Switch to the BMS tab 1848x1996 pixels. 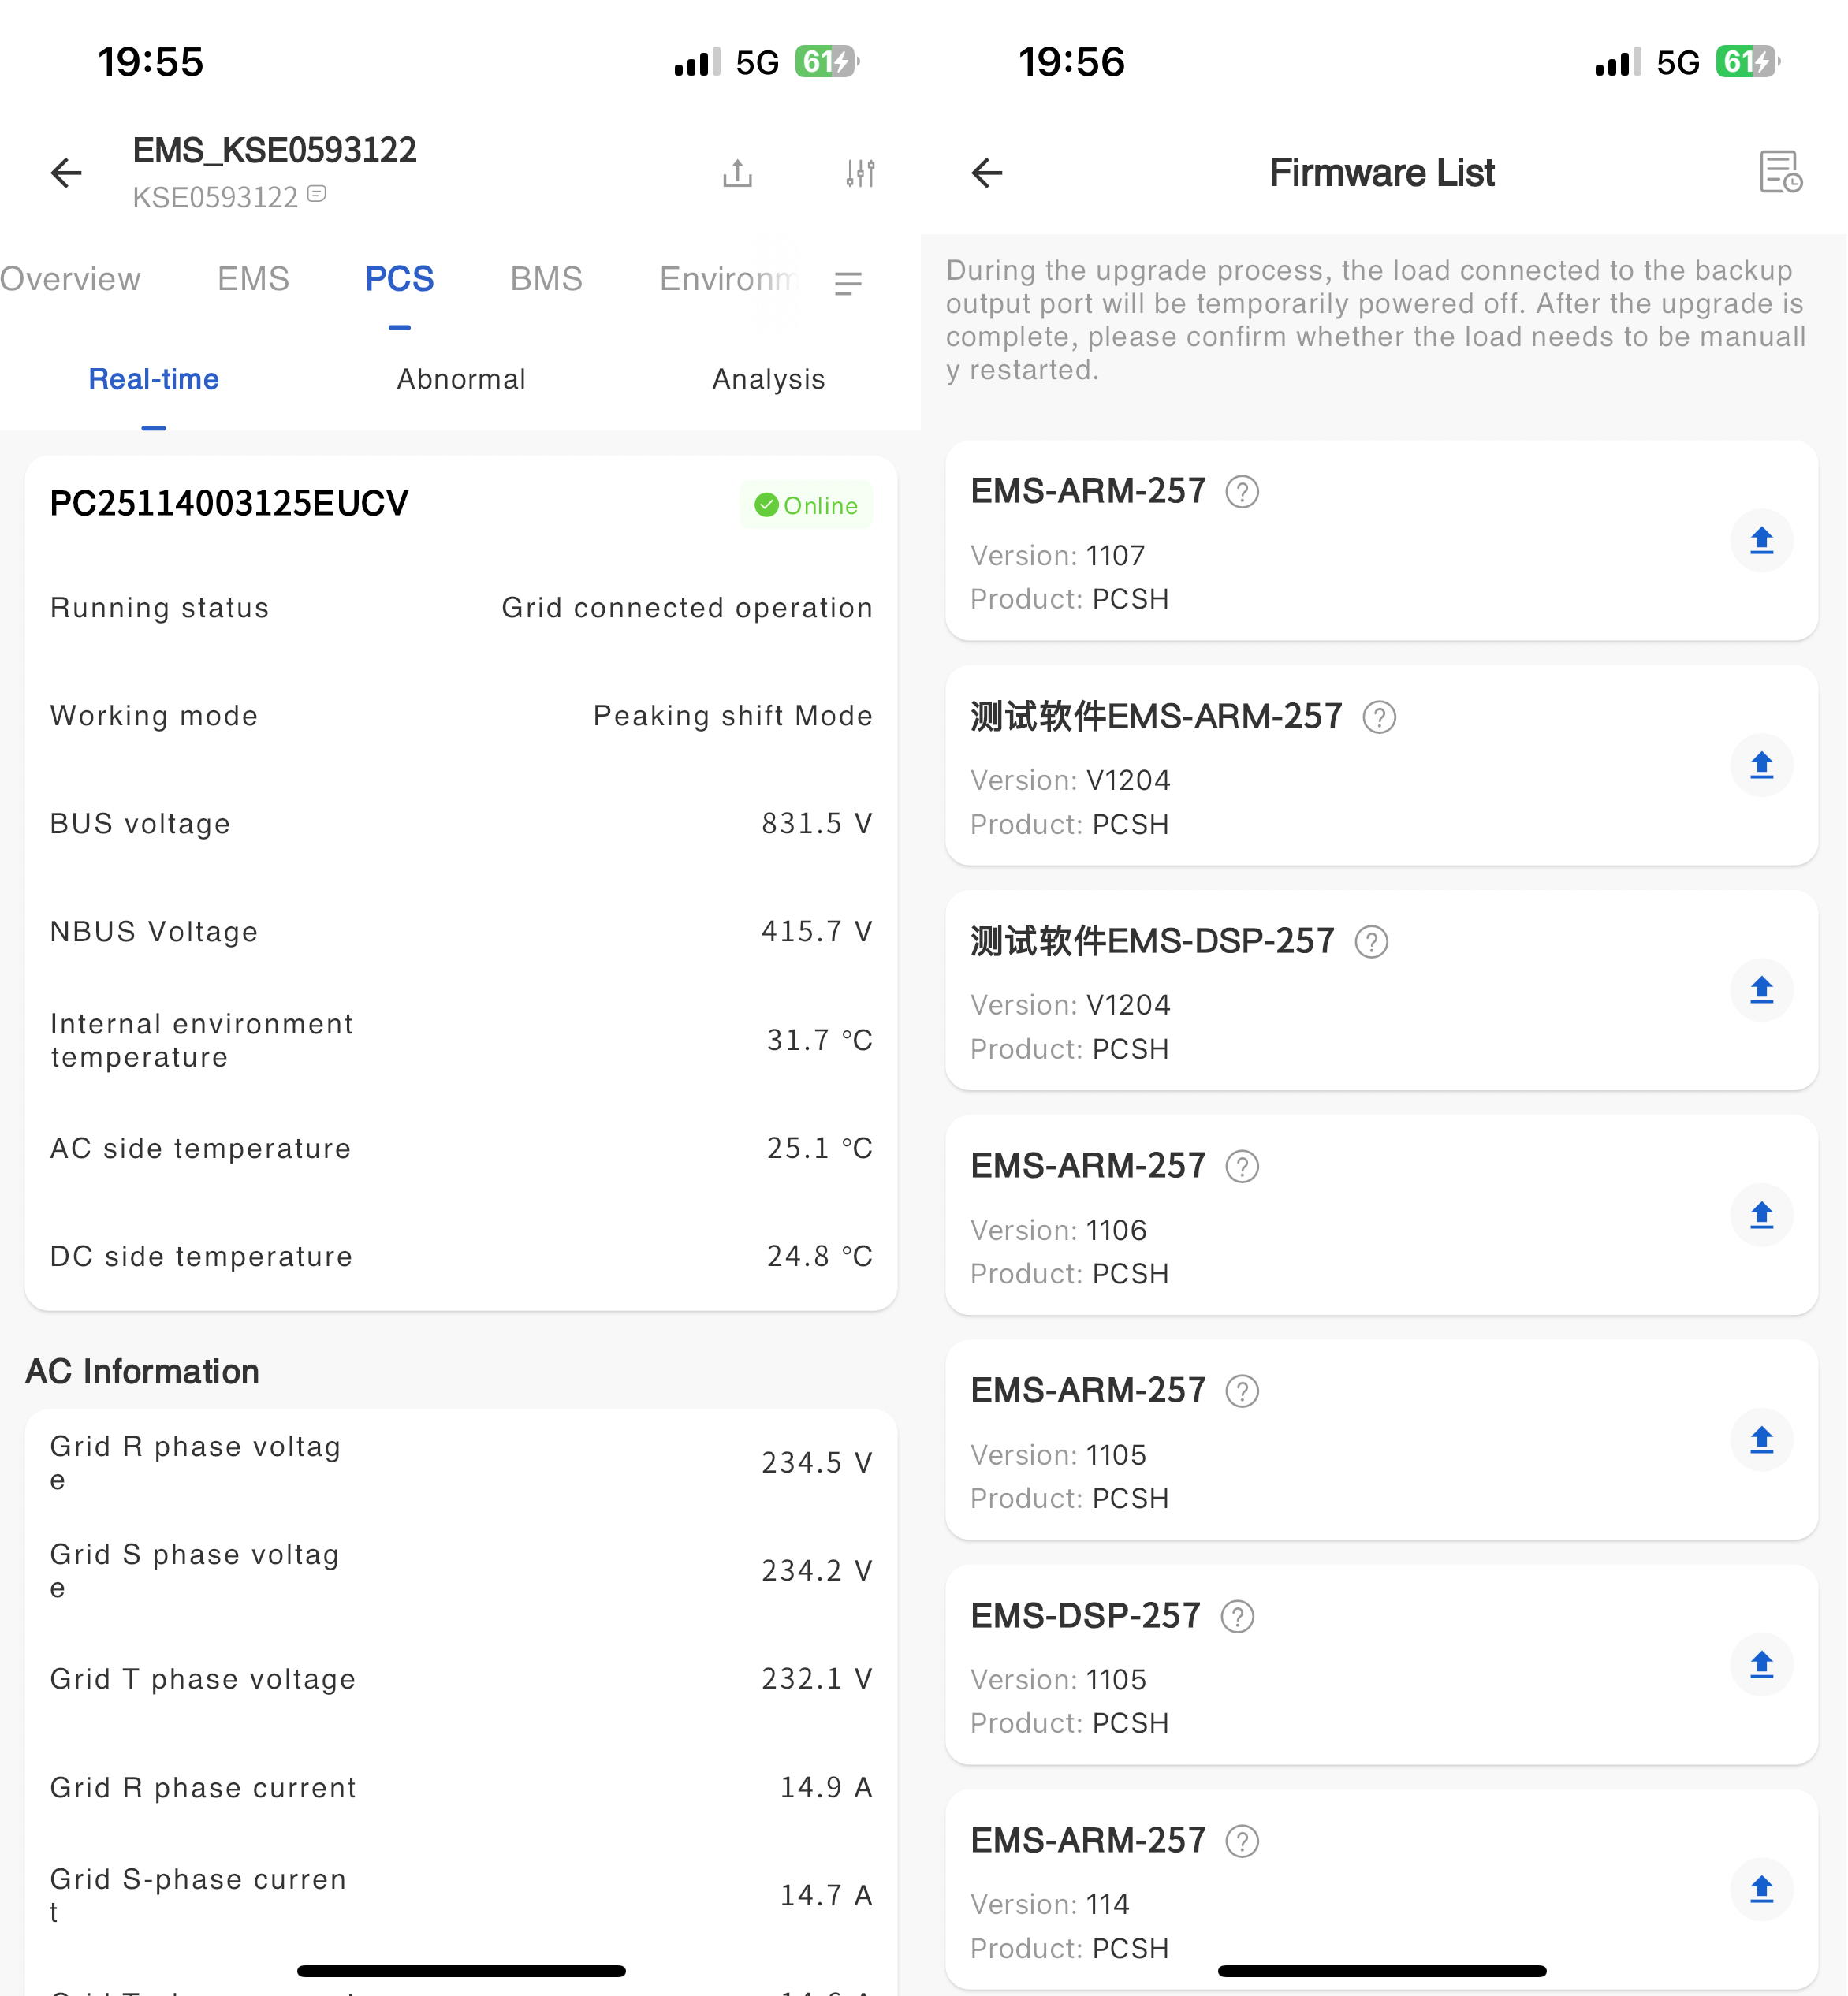click(x=546, y=279)
